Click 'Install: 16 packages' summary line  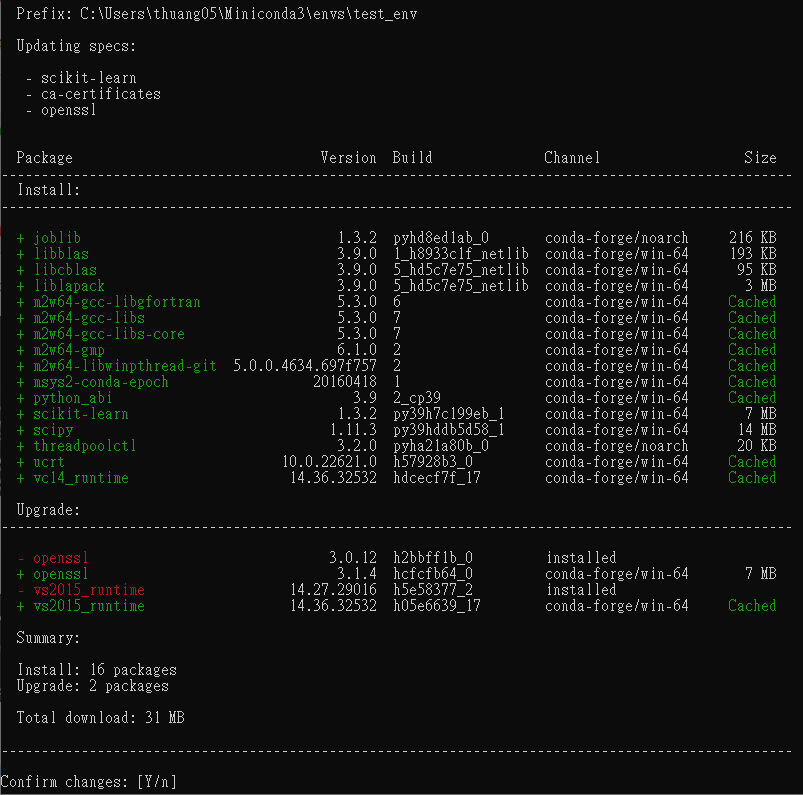tap(97, 670)
